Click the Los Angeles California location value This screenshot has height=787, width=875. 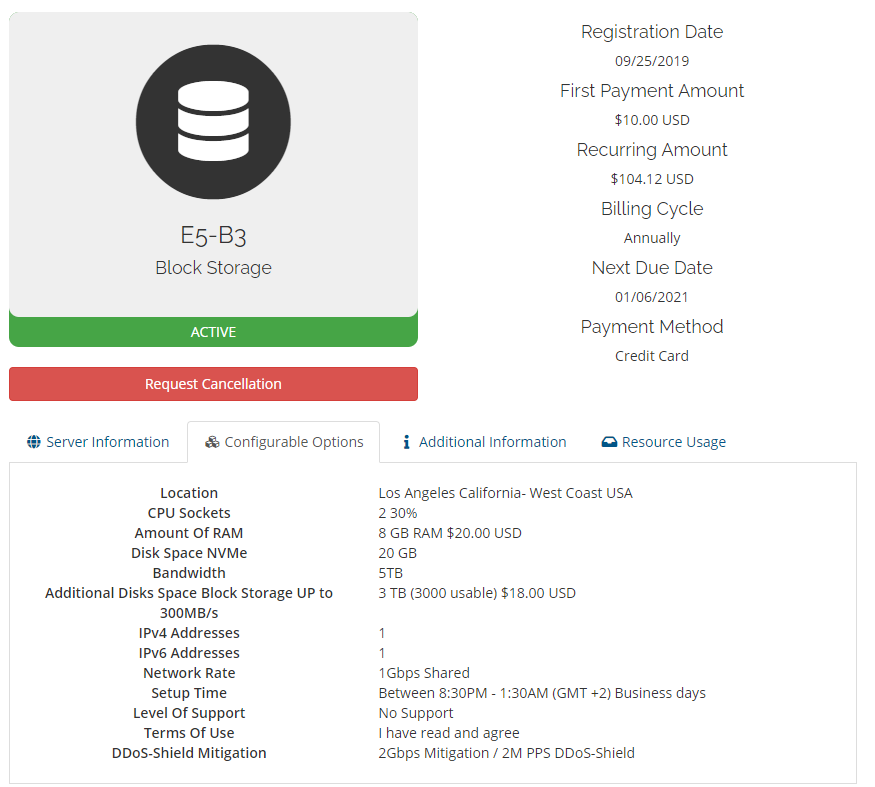pos(505,493)
